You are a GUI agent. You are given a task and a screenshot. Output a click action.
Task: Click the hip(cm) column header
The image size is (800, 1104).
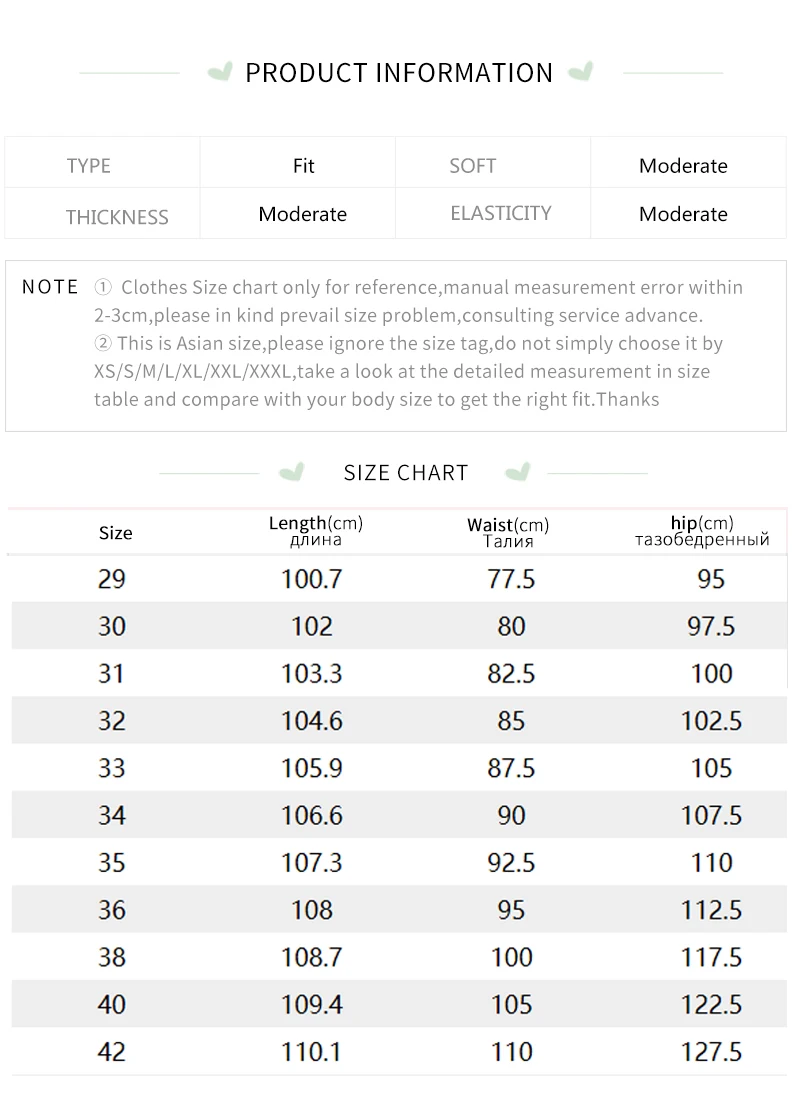click(702, 531)
